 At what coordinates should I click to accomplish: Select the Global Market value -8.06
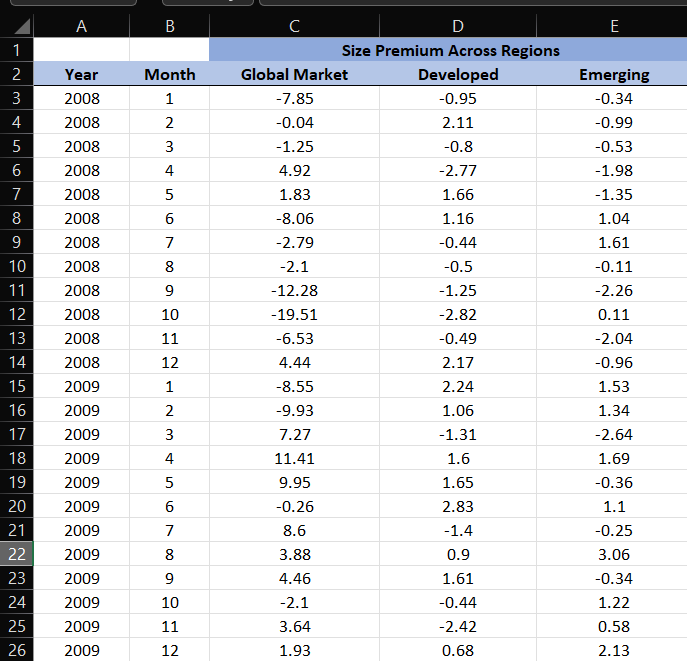point(294,219)
